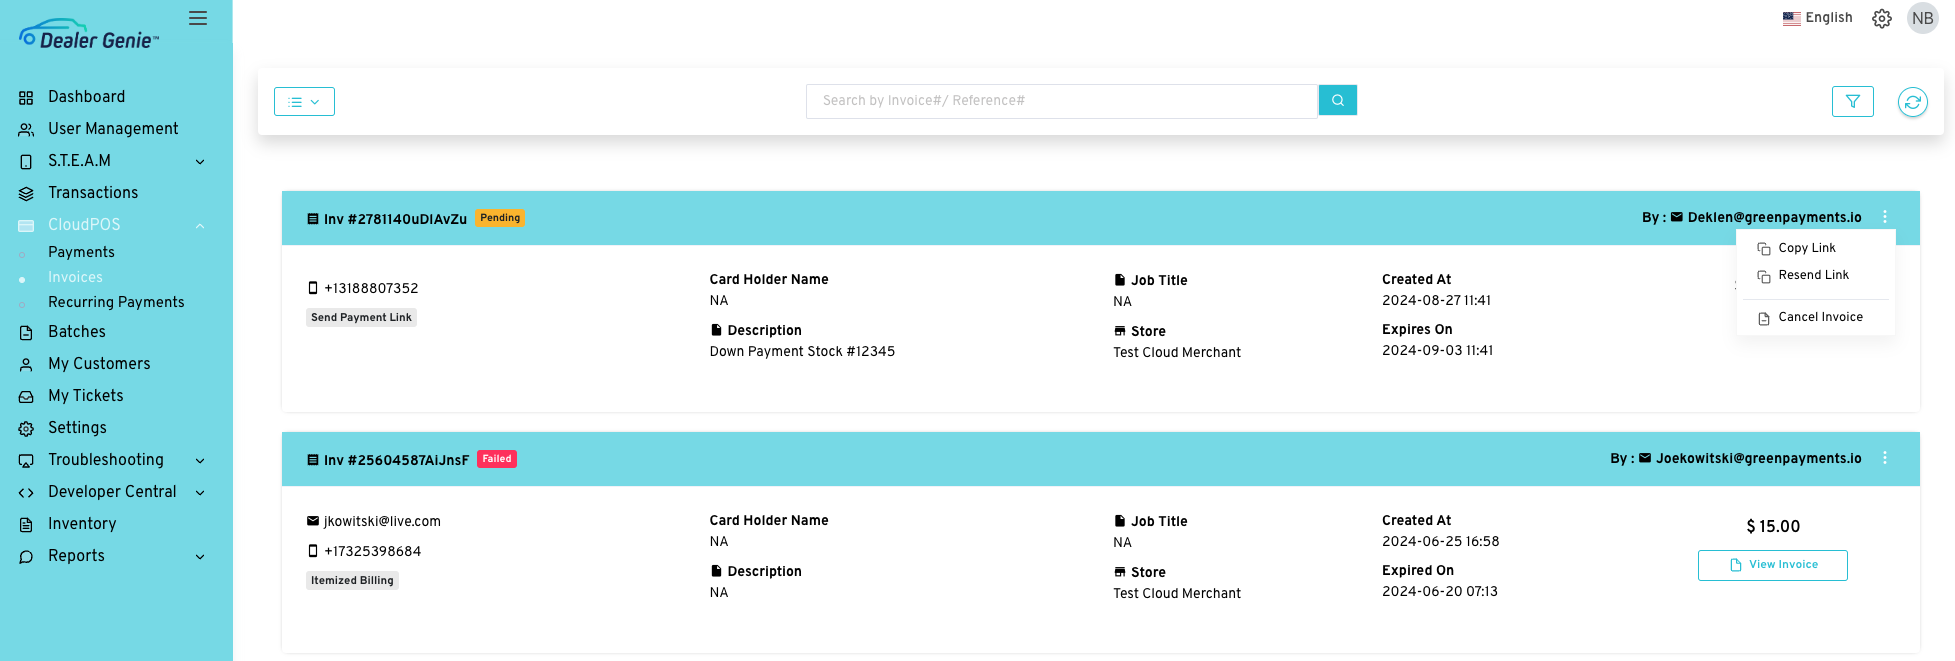Click email jkowitski@live.com

coord(382,521)
